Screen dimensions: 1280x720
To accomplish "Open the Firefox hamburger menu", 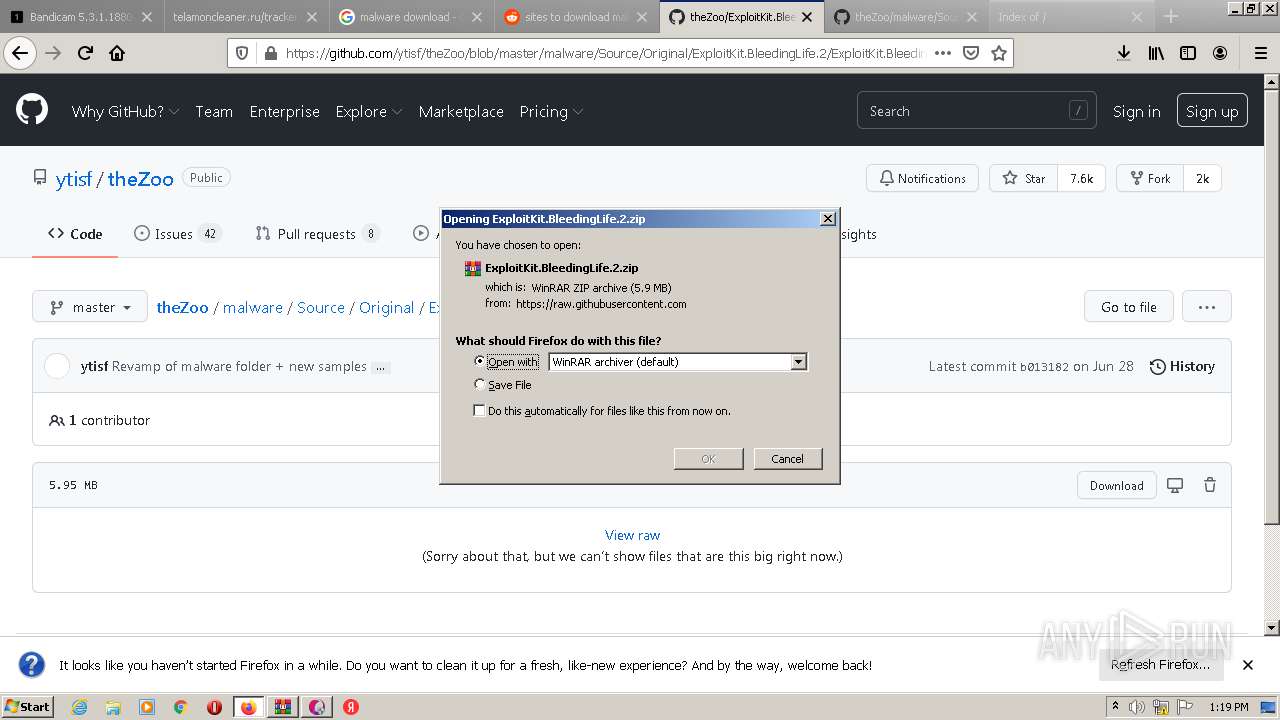I will click(1260, 53).
